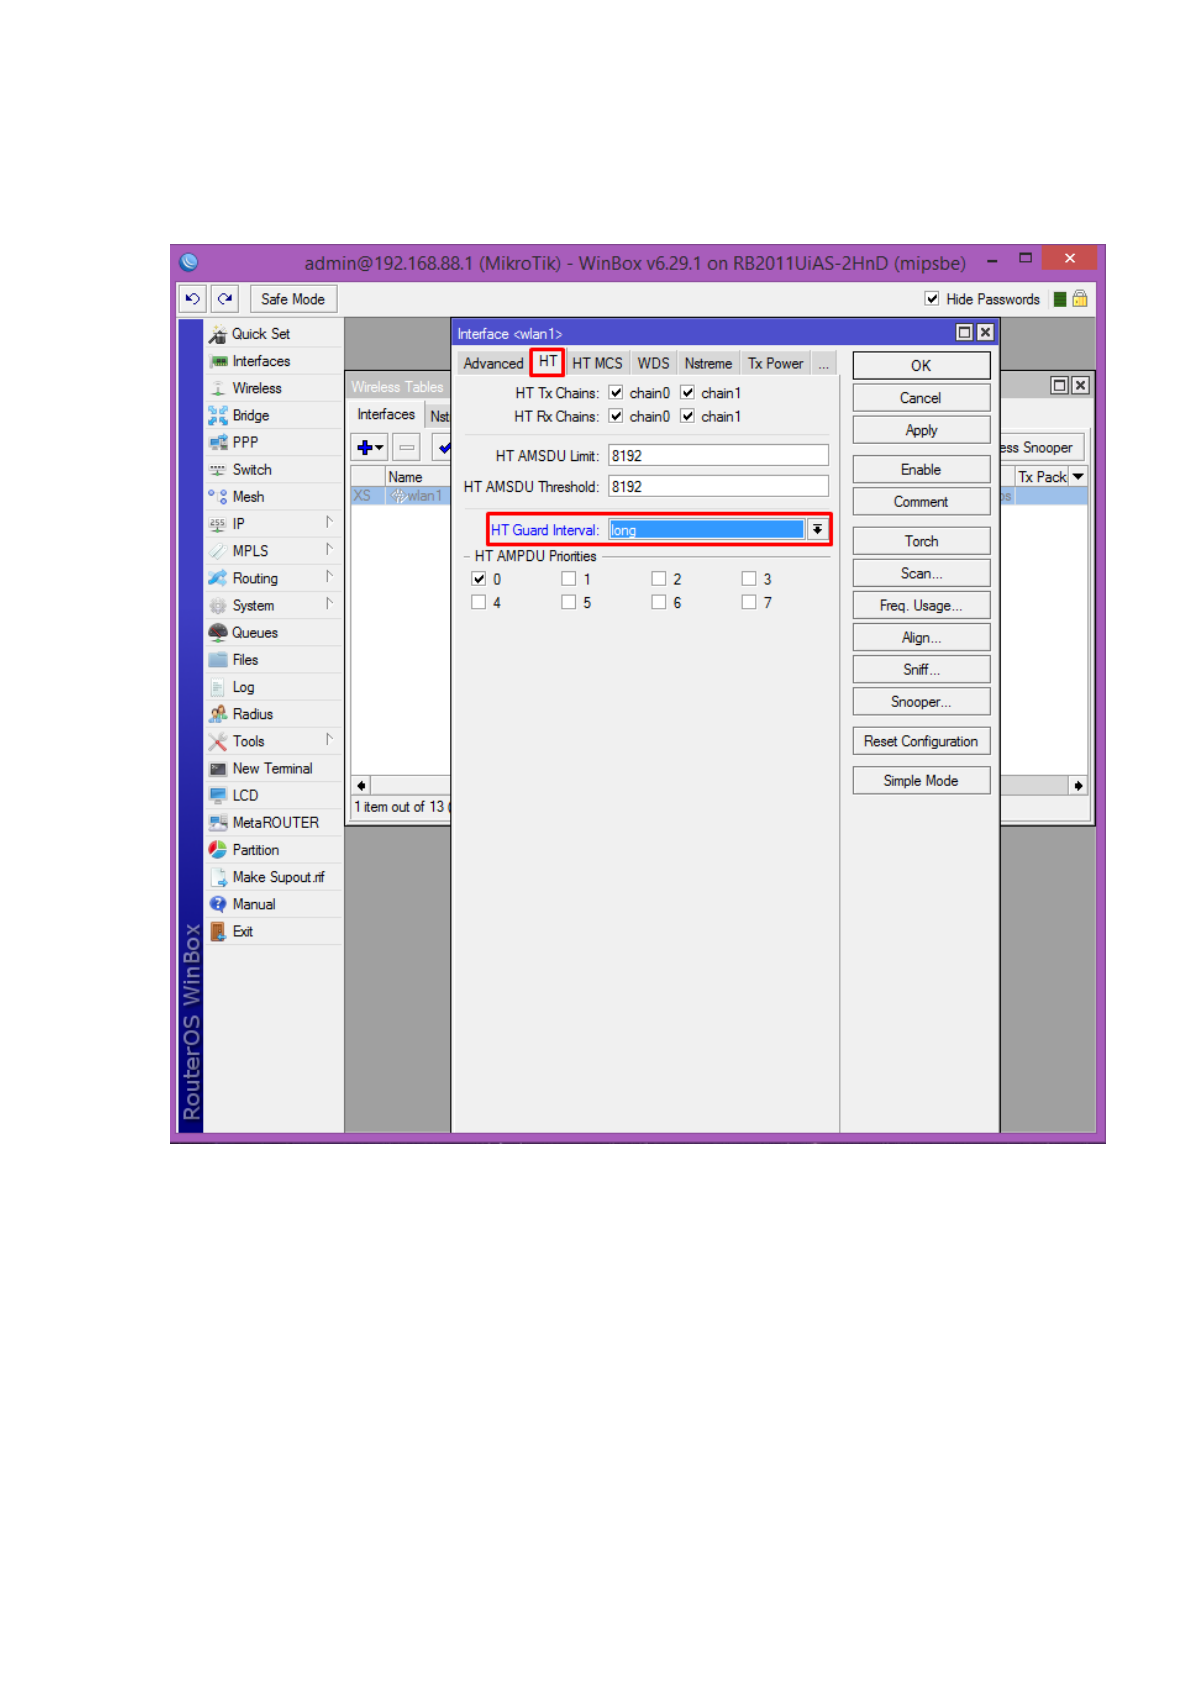This screenshot has width=1191, height=1684.
Task: Click left scroll arrow in Wireless Tables
Action: pyautogui.click(x=361, y=785)
